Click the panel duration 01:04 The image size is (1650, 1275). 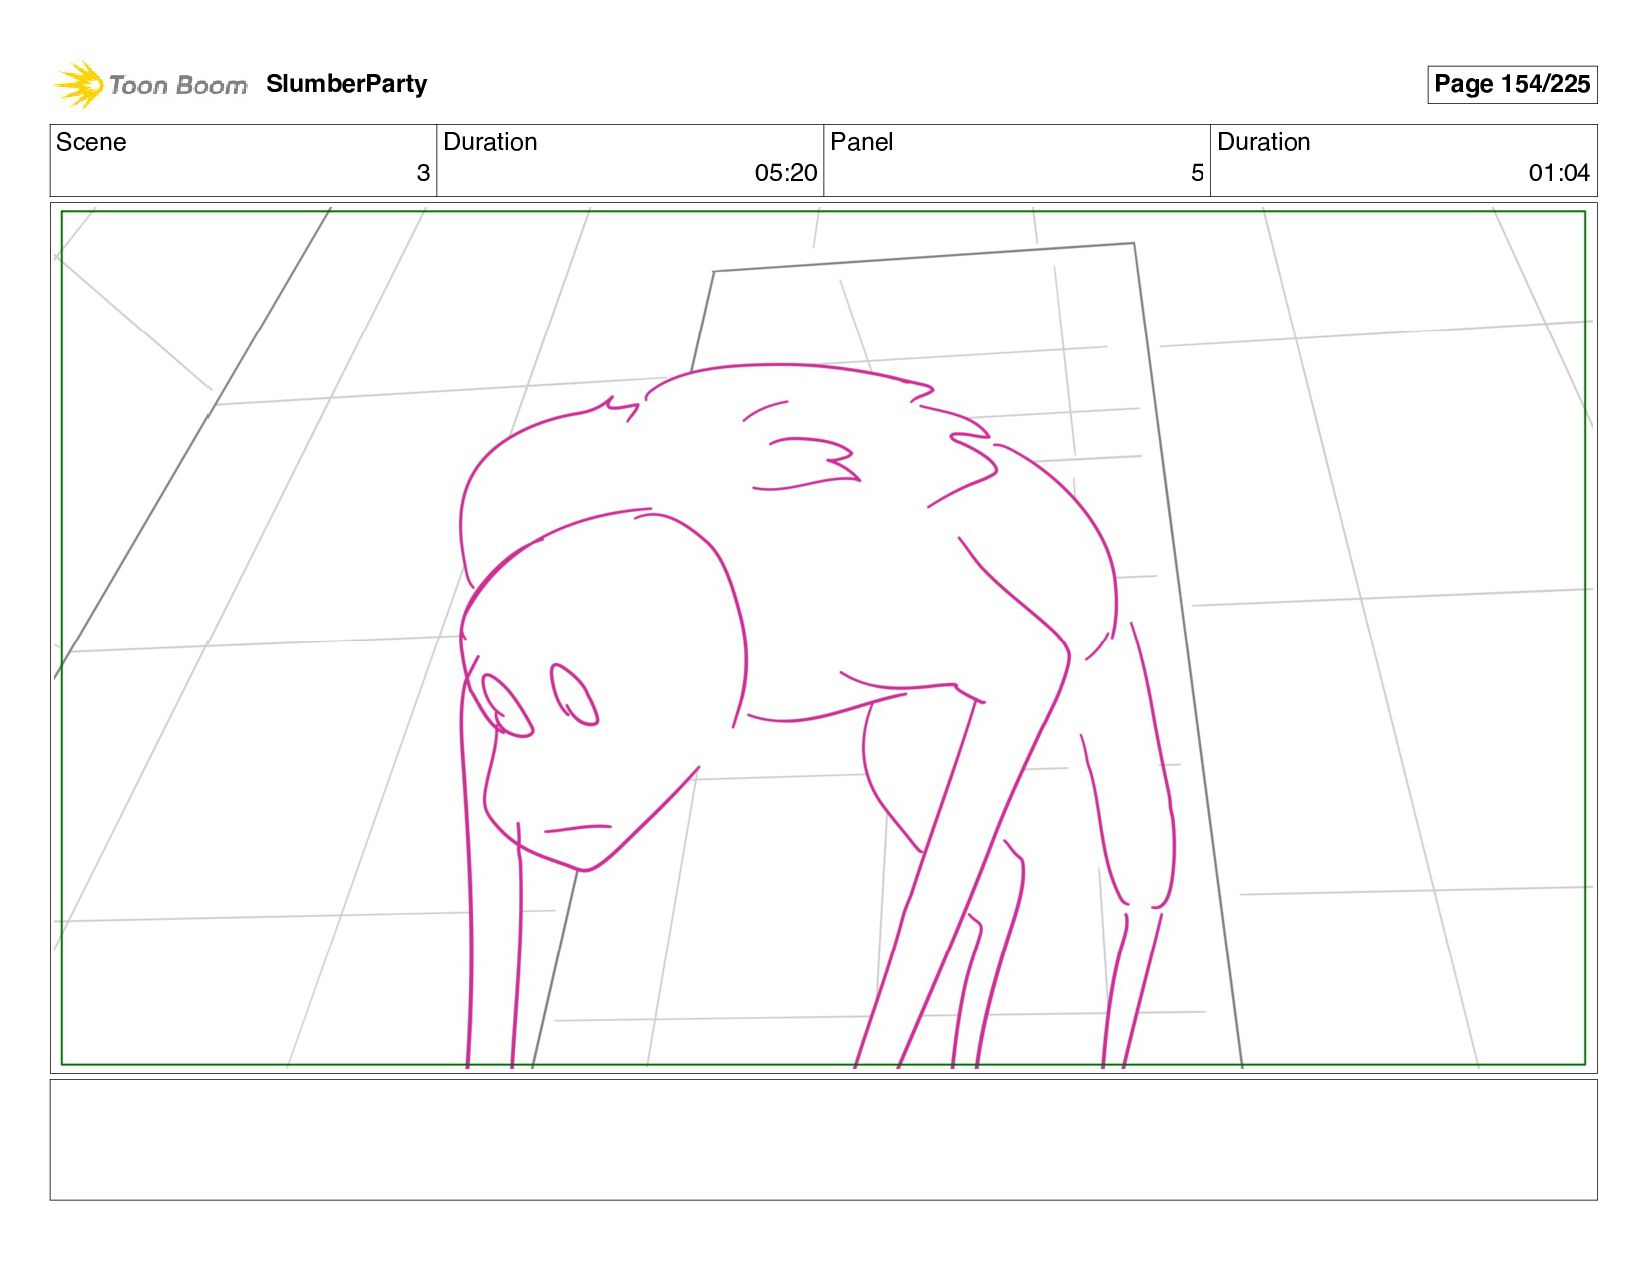click(x=1559, y=173)
